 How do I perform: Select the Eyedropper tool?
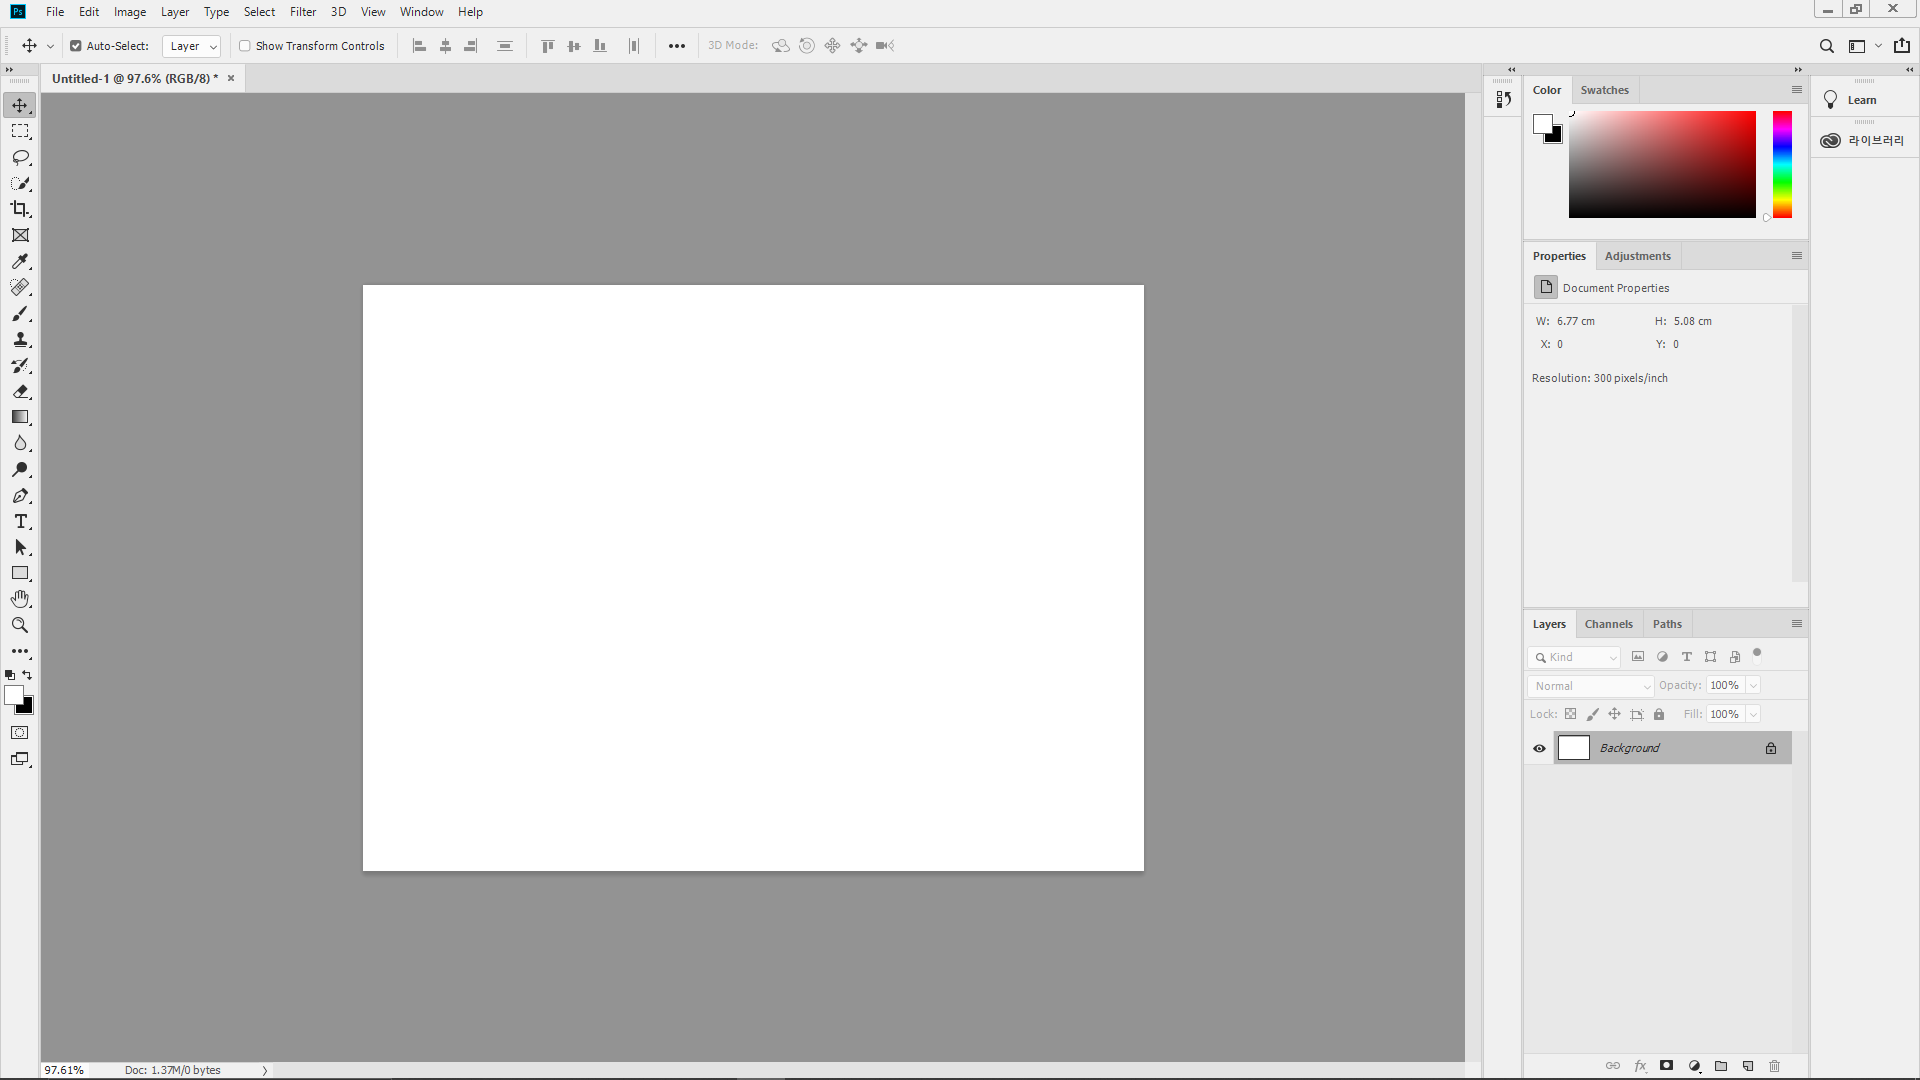pyautogui.click(x=20, y=261)
